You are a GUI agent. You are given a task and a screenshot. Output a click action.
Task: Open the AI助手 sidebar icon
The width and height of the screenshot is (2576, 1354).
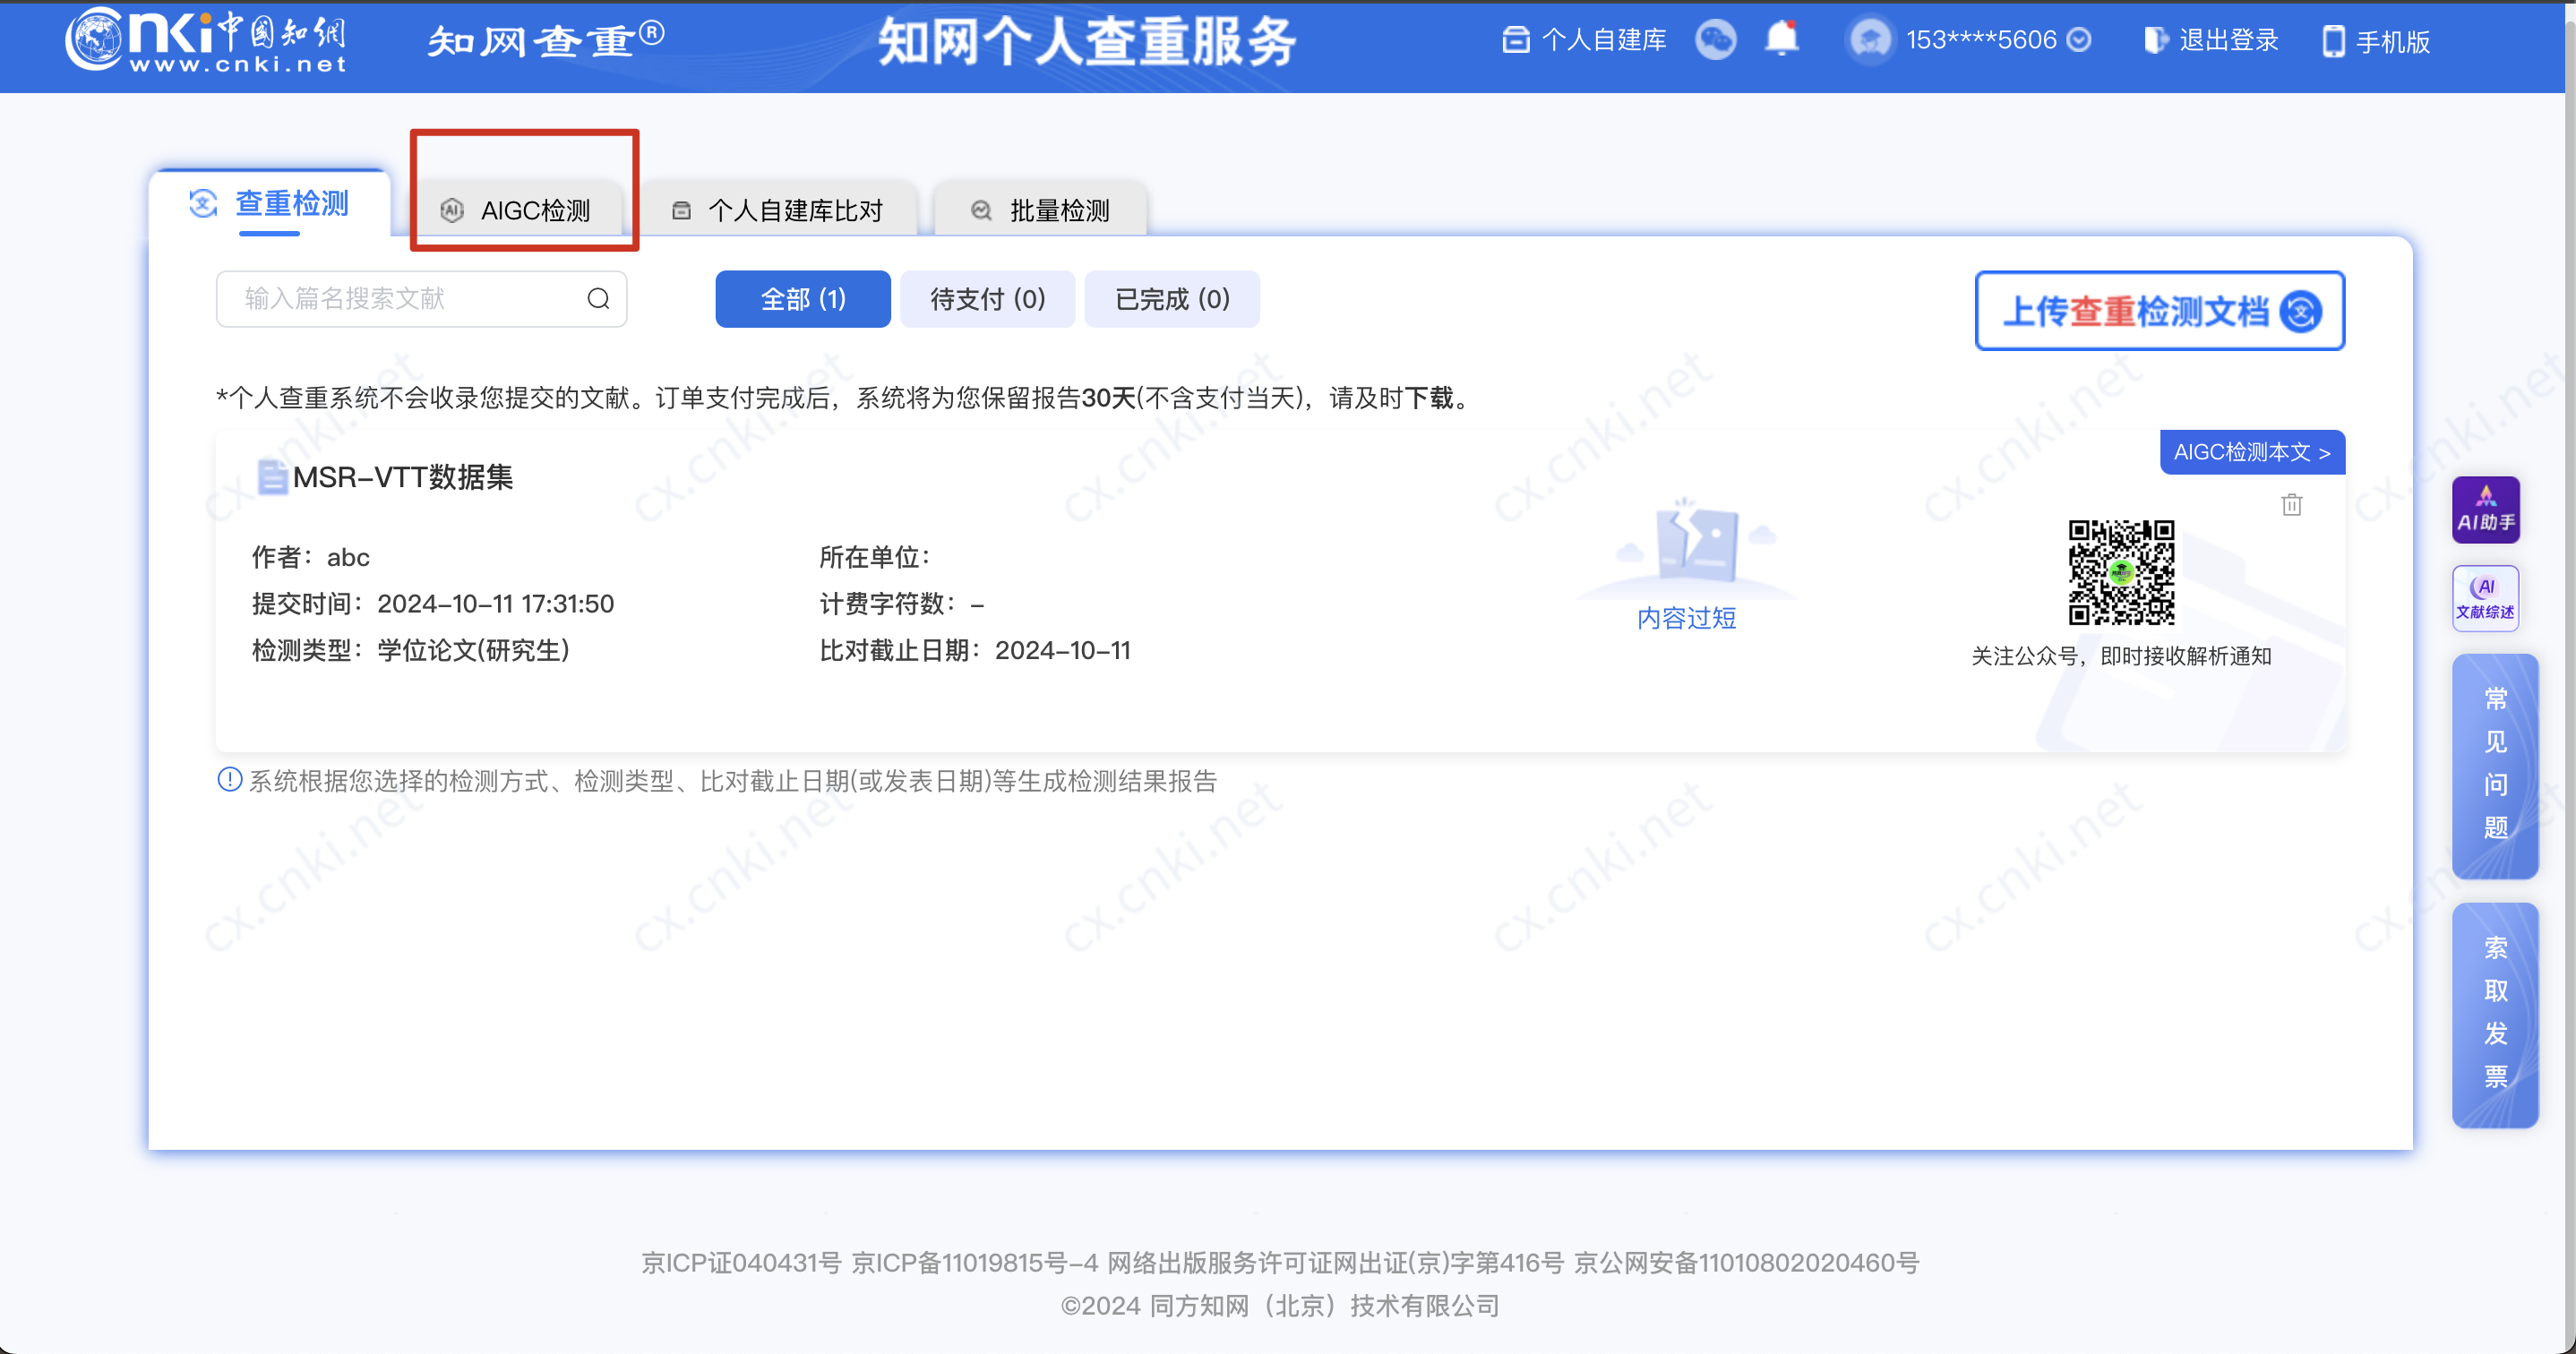2485,510
